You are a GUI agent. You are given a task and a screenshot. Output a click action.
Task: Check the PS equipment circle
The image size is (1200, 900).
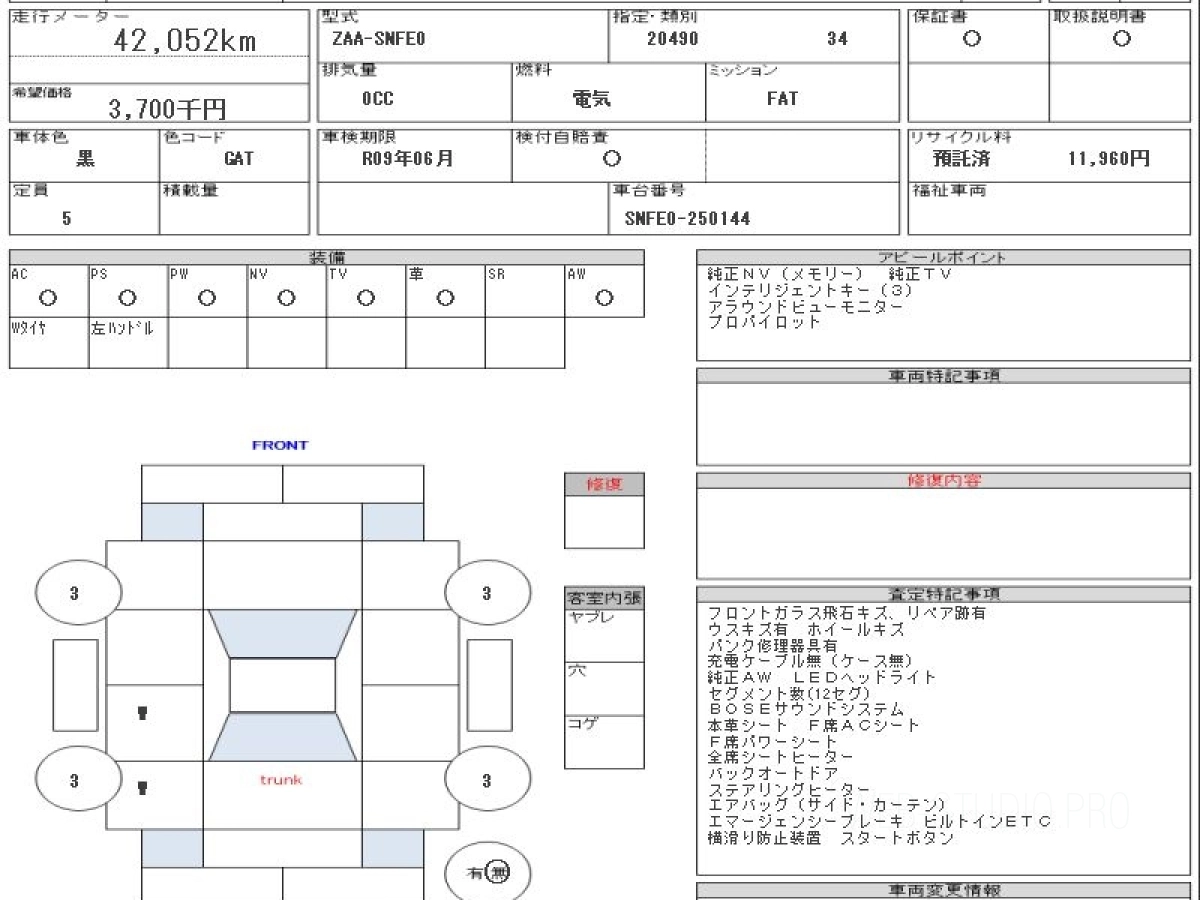[127, 297]
